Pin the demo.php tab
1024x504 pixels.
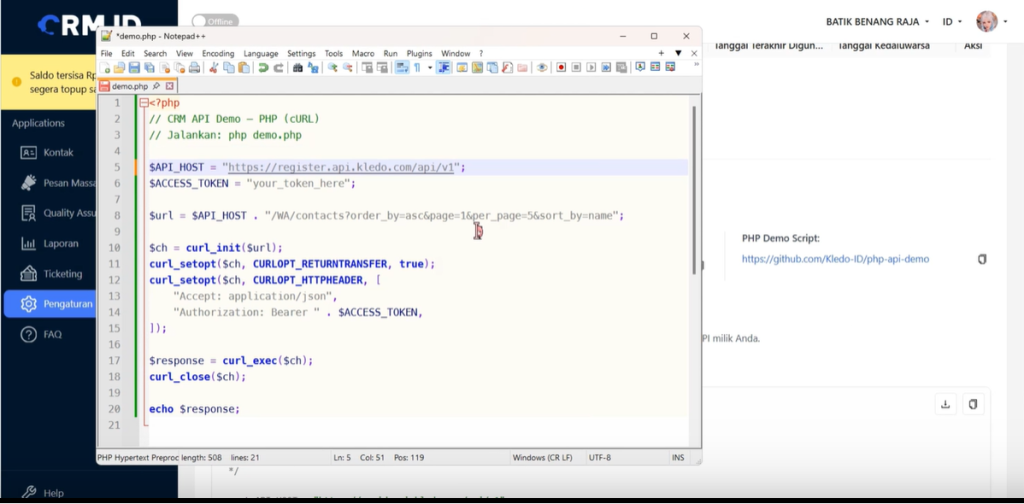click(156, 86)
